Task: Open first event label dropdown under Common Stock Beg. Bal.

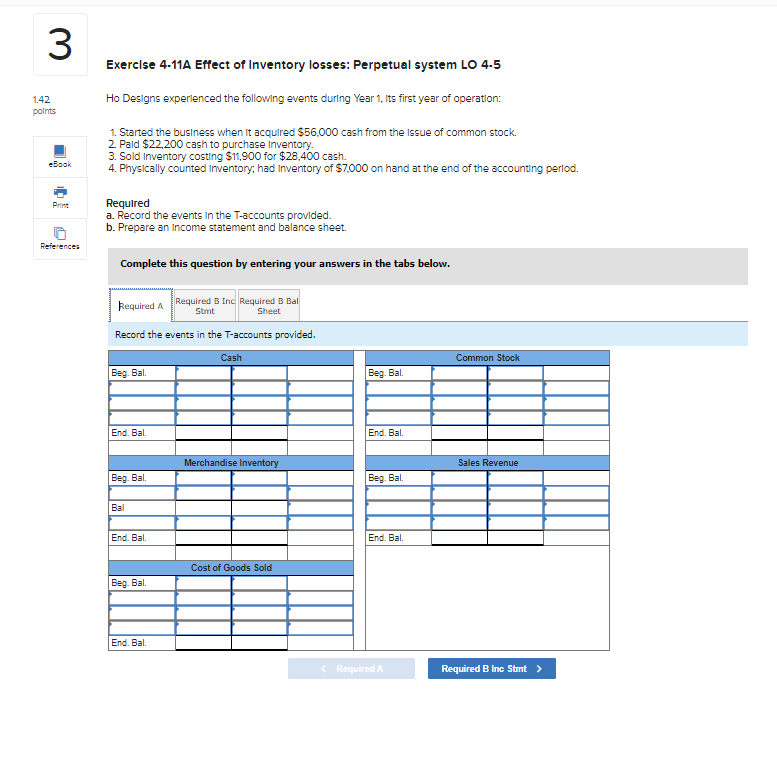Action: tap(398, 387)
